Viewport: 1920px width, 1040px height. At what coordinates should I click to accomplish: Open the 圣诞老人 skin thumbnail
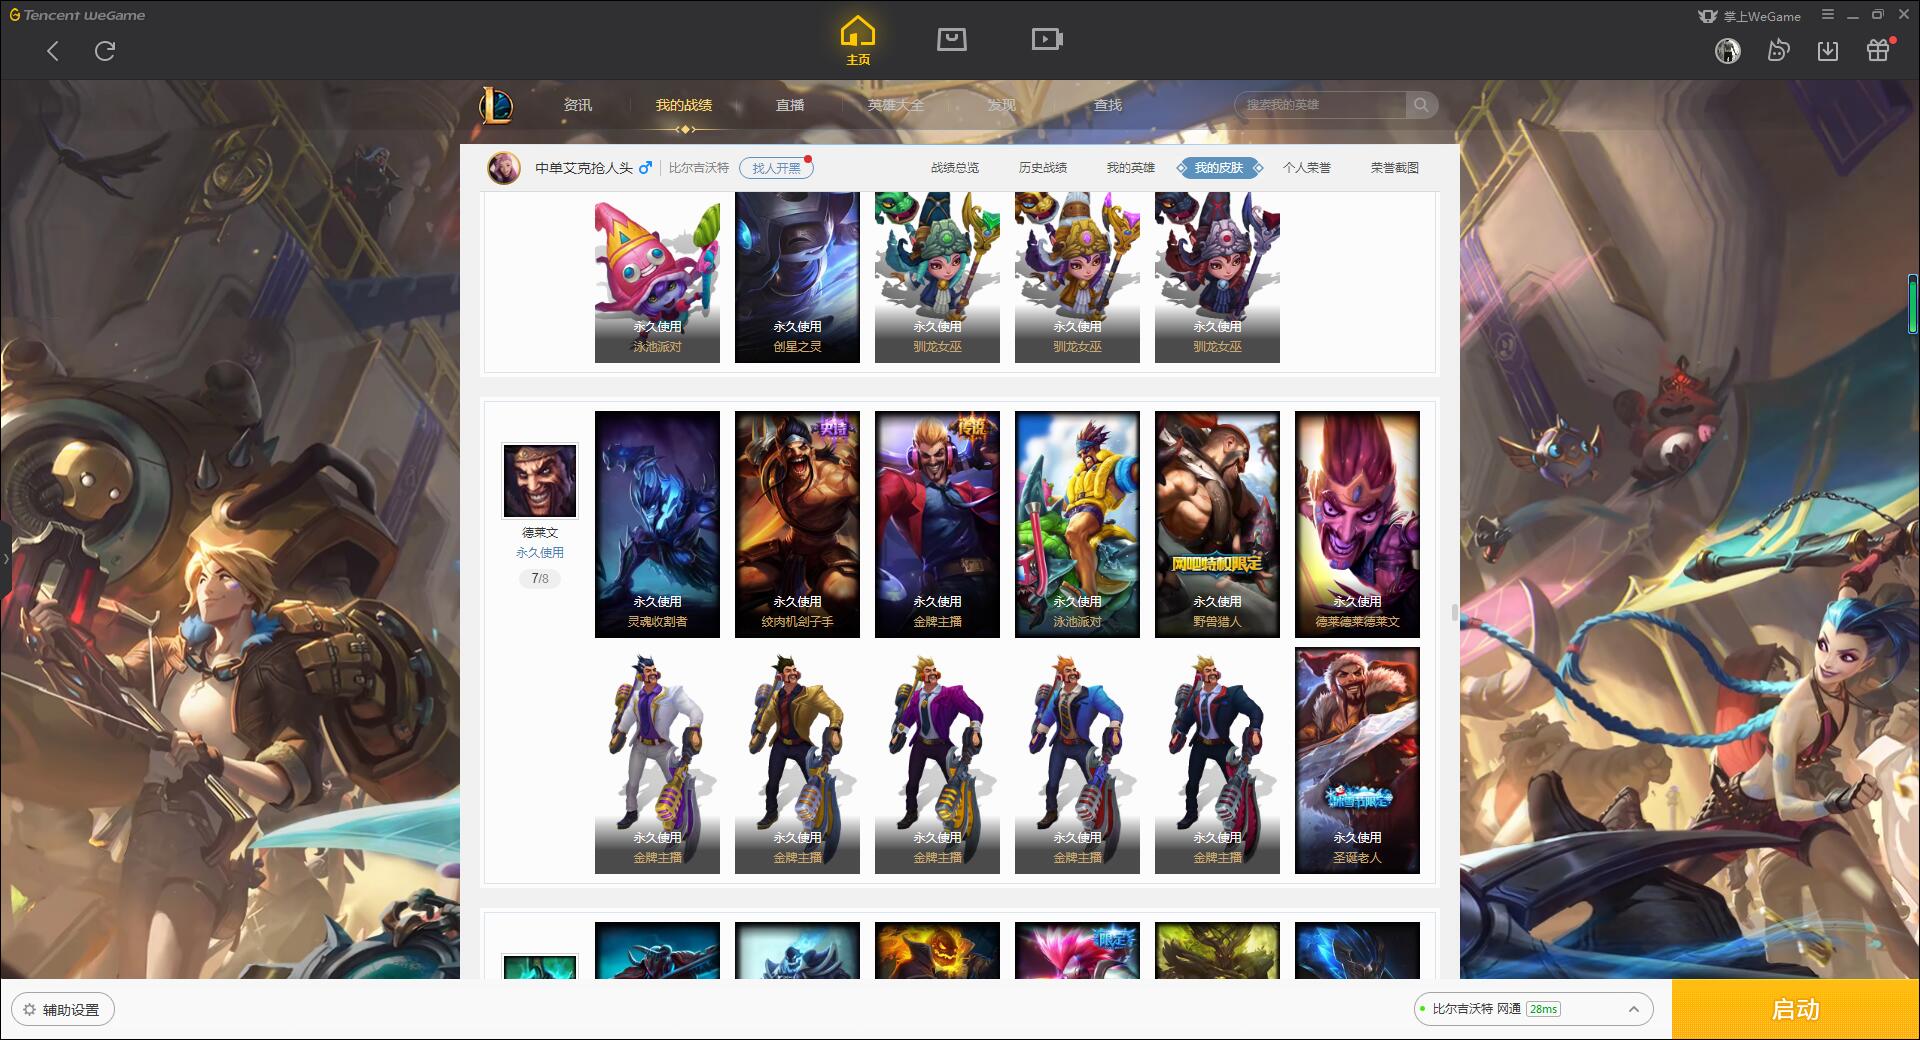click(x=1357, y=760)
